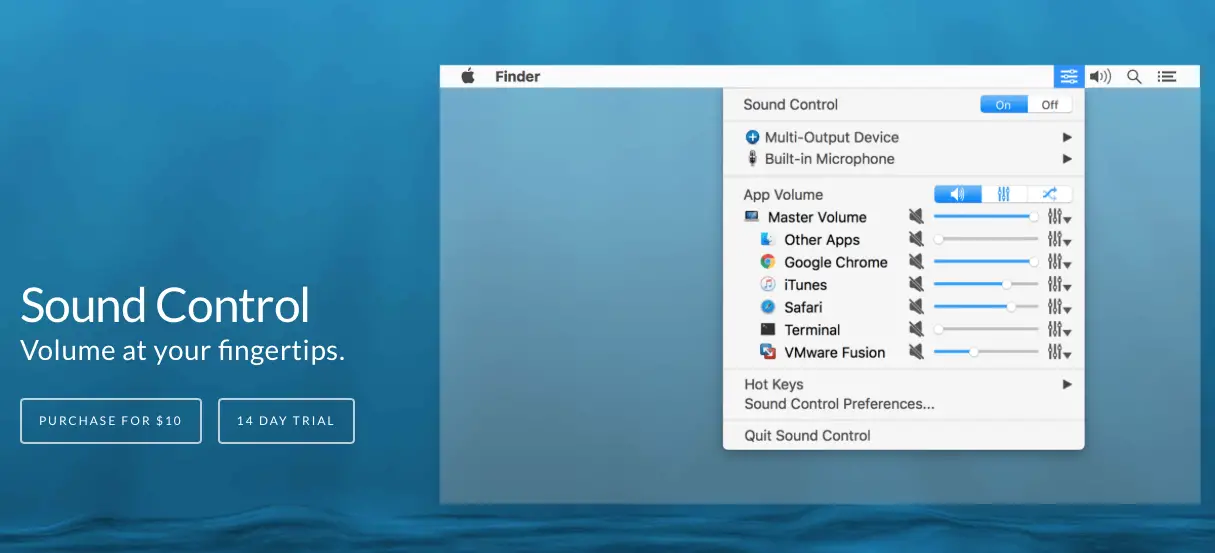Mute Terminal audio
This screenshot has width=1215, height=553.
pos(916,329)
